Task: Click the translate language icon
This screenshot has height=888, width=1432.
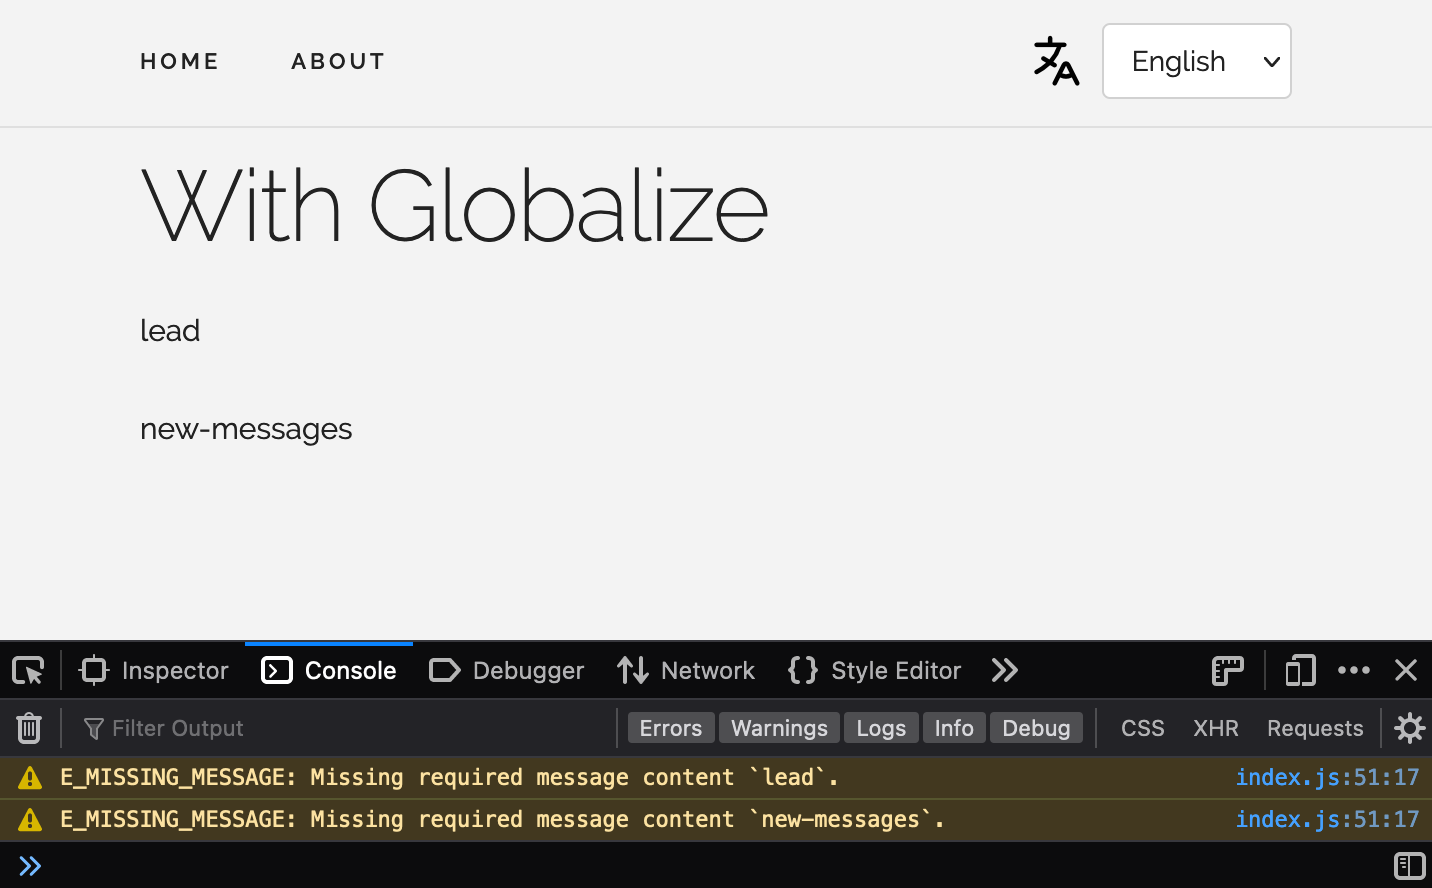Action: coord(1055,62)
